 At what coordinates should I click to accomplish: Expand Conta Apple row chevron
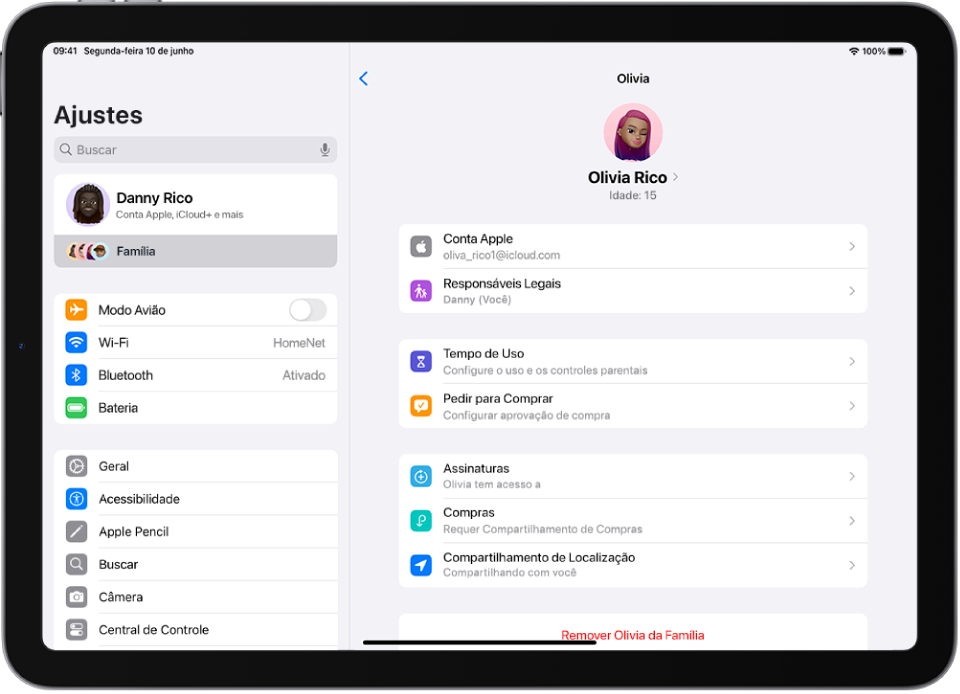852,247
